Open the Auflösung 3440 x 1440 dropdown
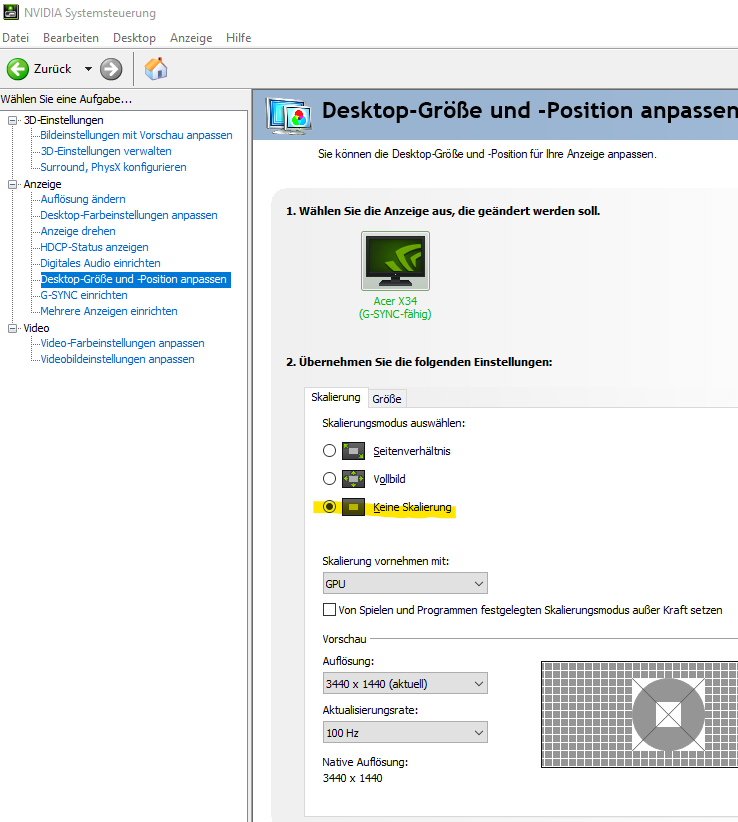Screen dimensions: 738x822 [405, 684]
